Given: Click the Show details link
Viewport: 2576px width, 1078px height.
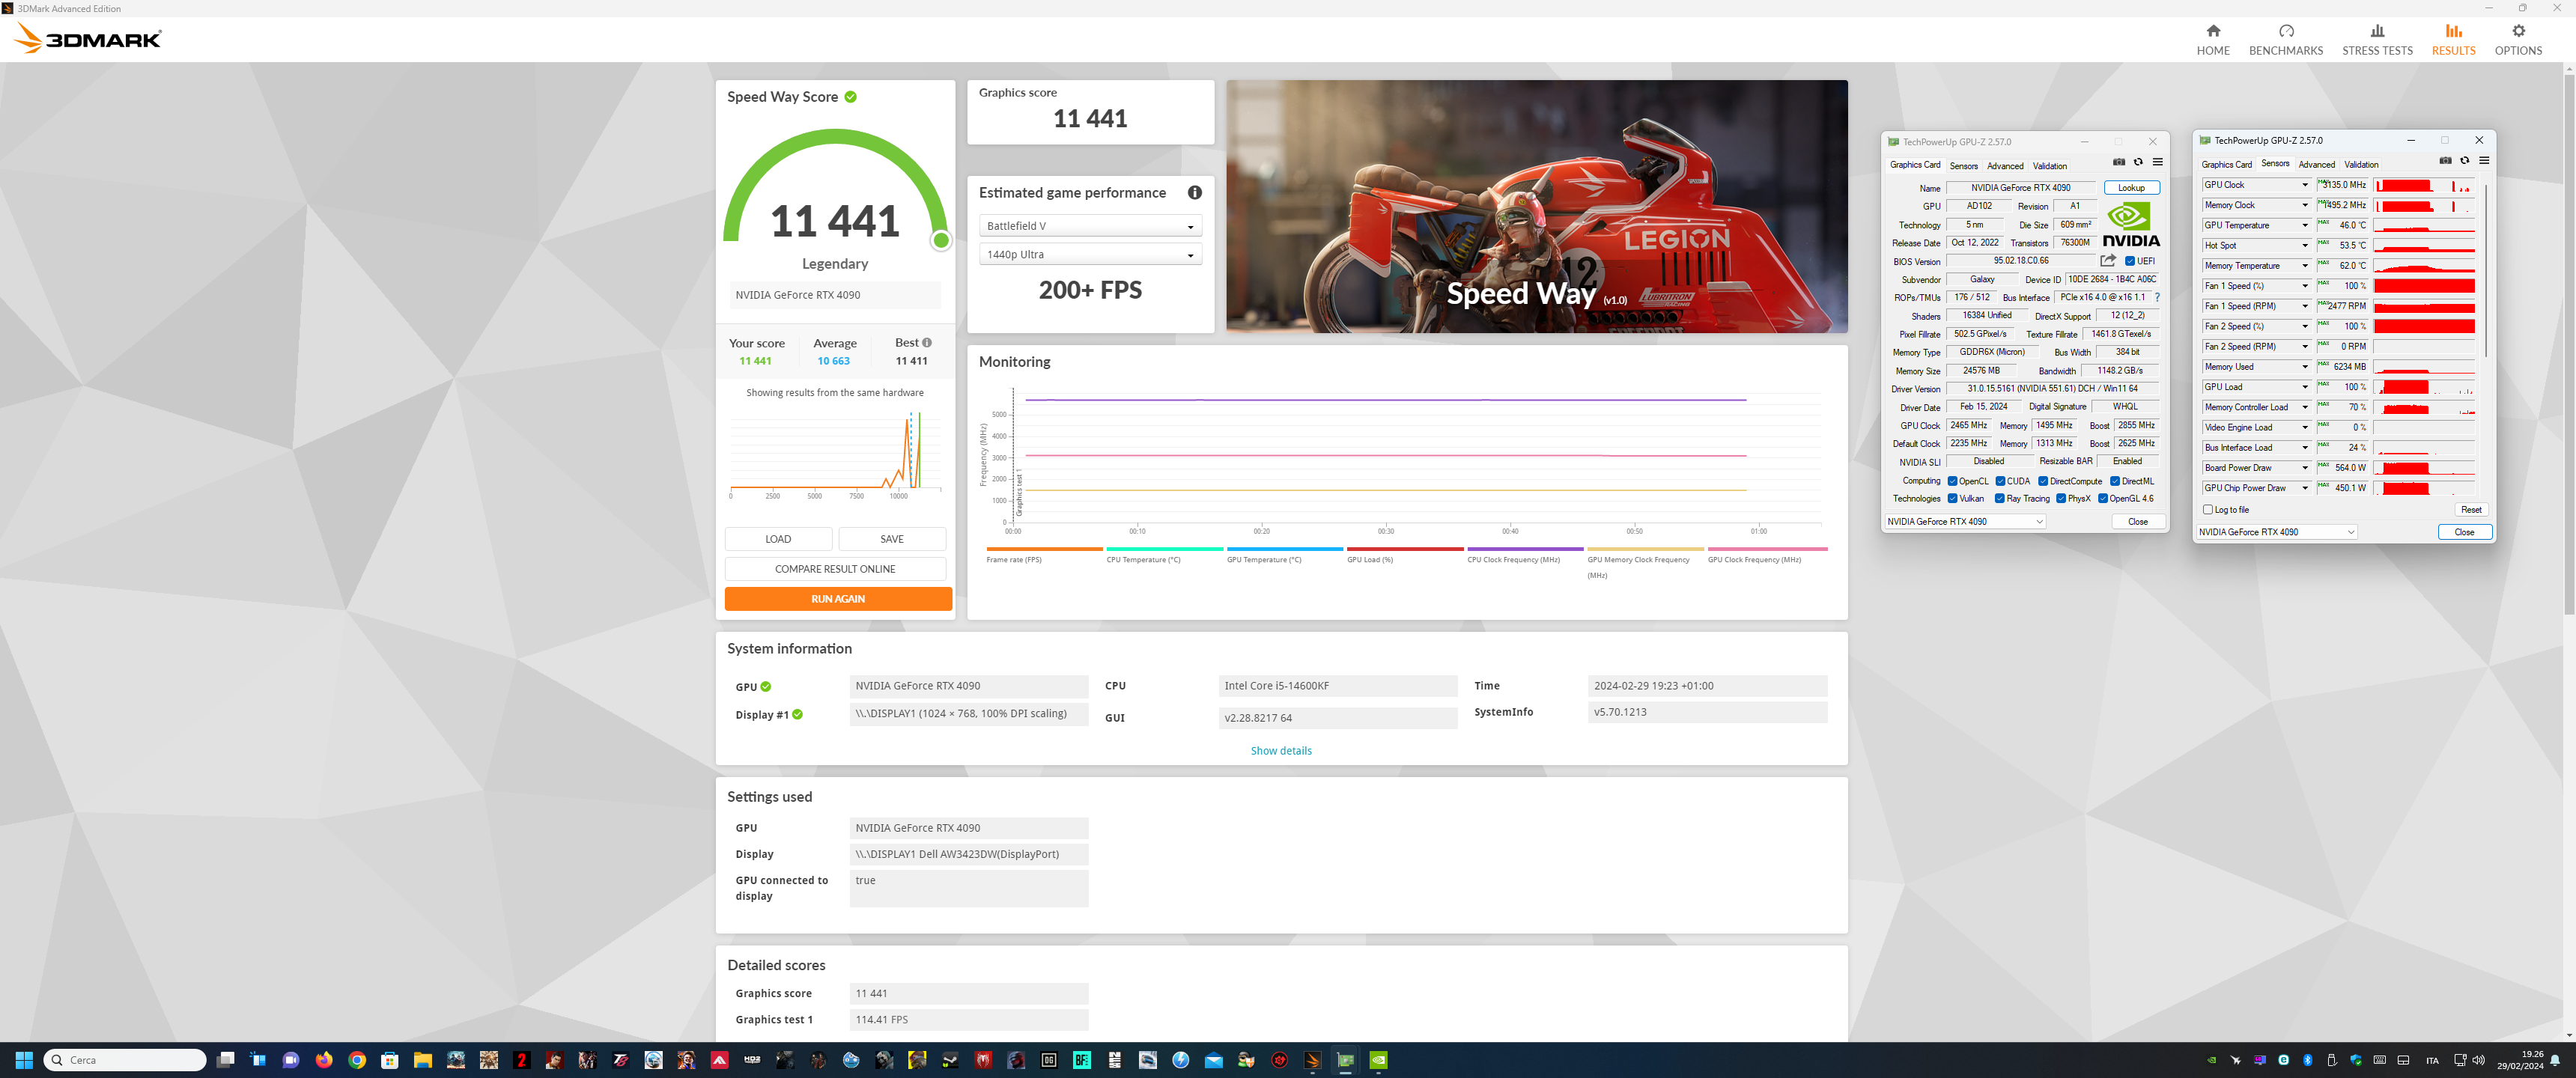Looking at the screenshot, I should click(x=1280, y=751).
